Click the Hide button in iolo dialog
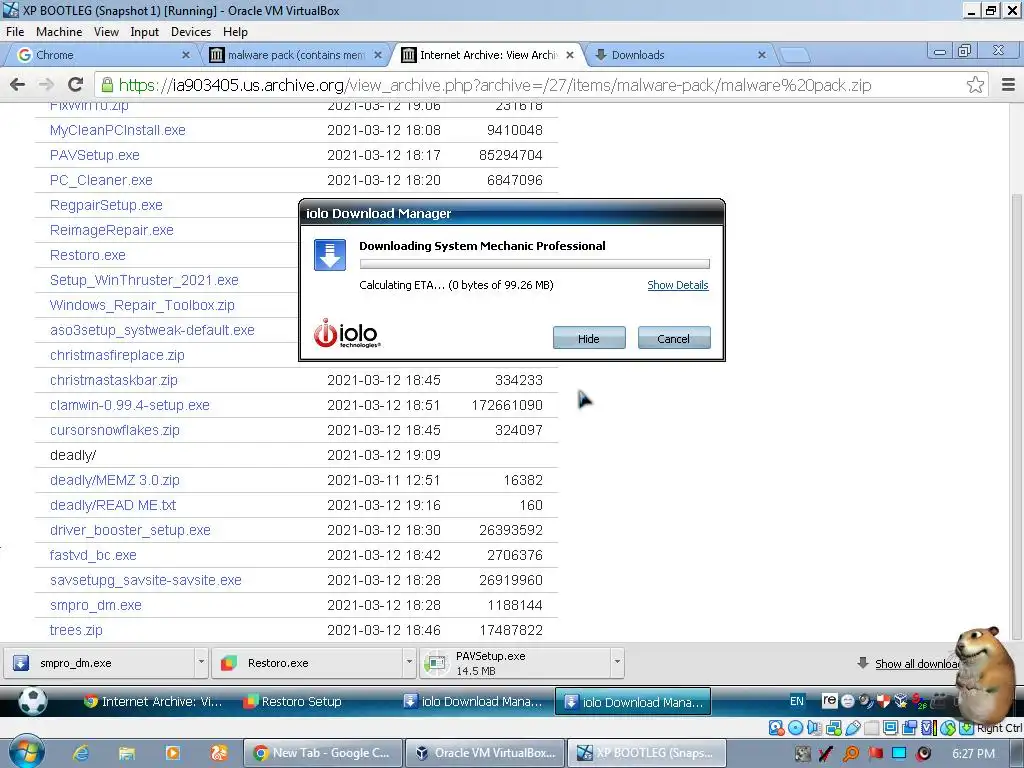 (x=588, y=338)
